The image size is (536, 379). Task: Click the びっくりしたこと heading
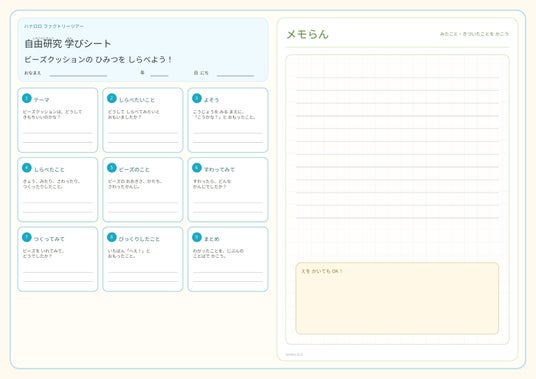click(139, 239)
